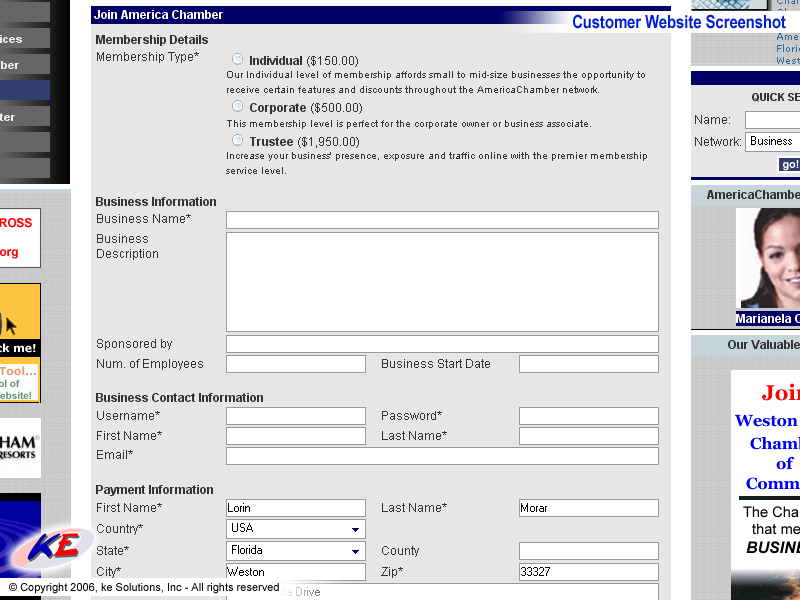Click the yellow 'ck me!' advertisement banner
This screenshot has width=800, height=600.
[19, 343]
